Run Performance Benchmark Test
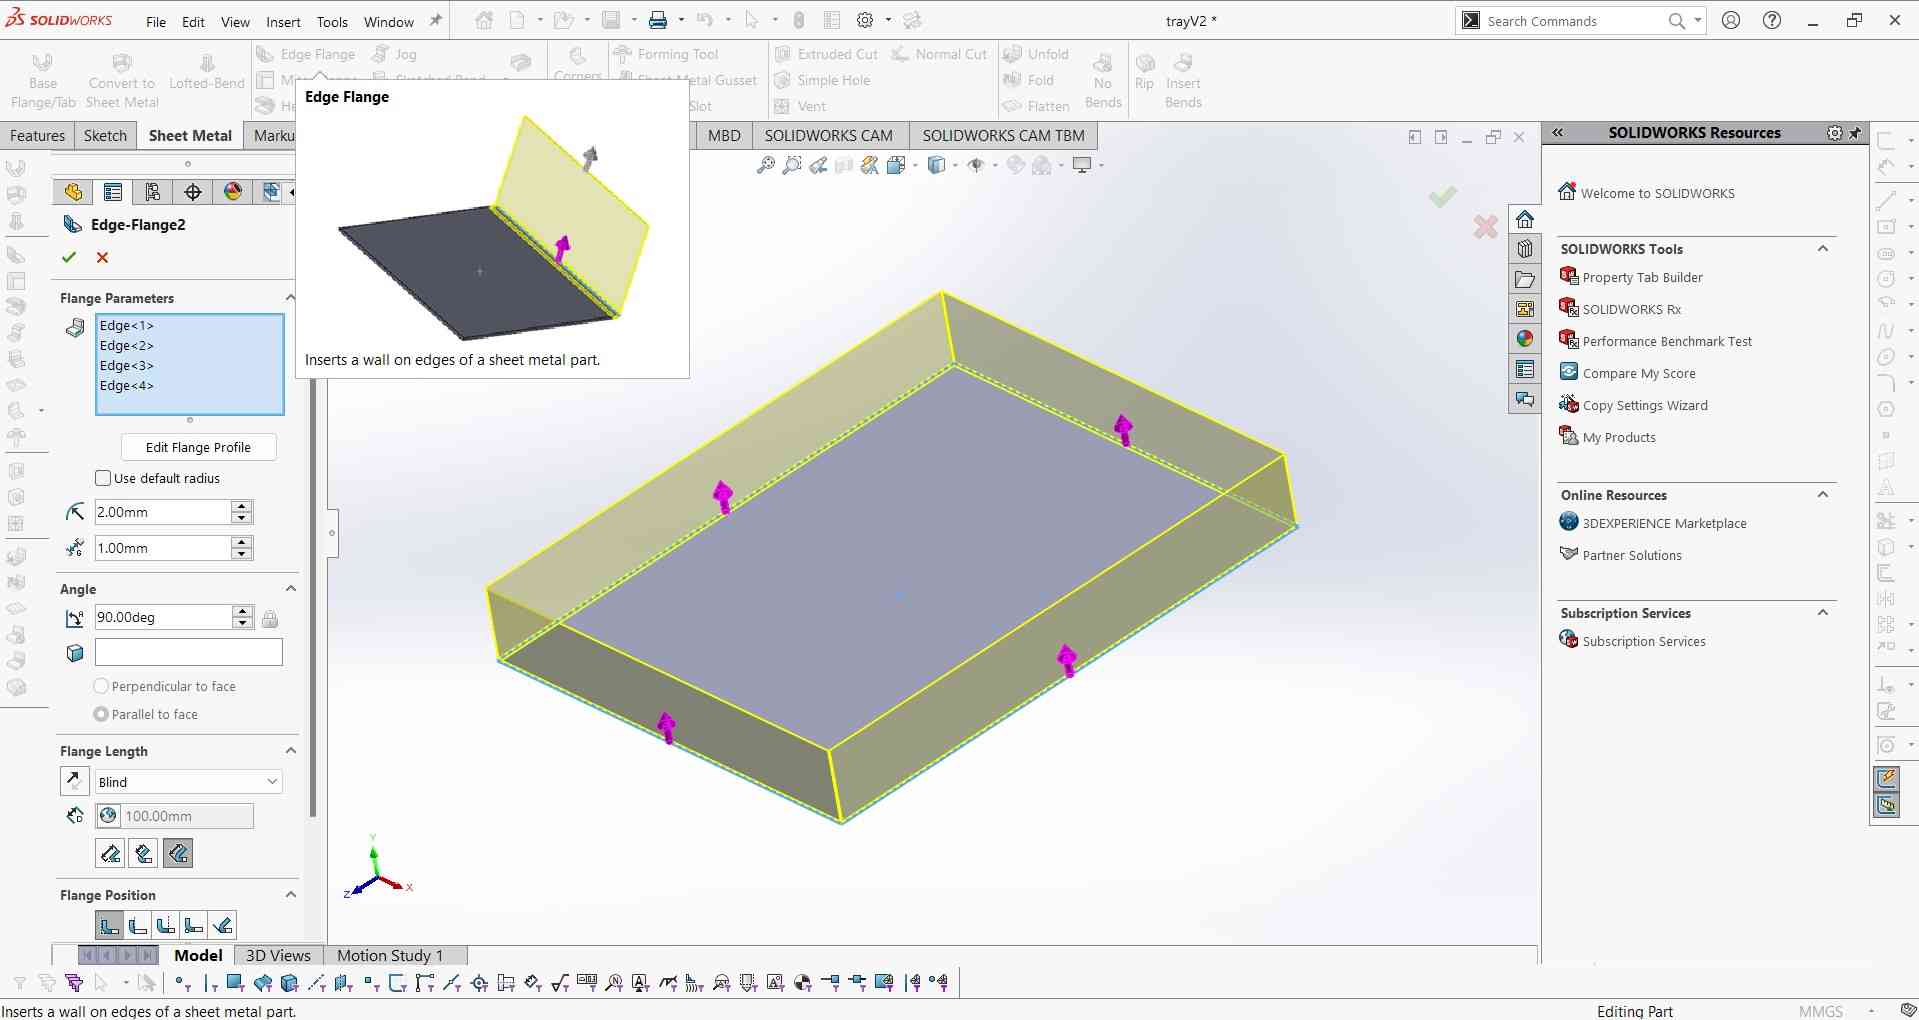 point(1666,341)
